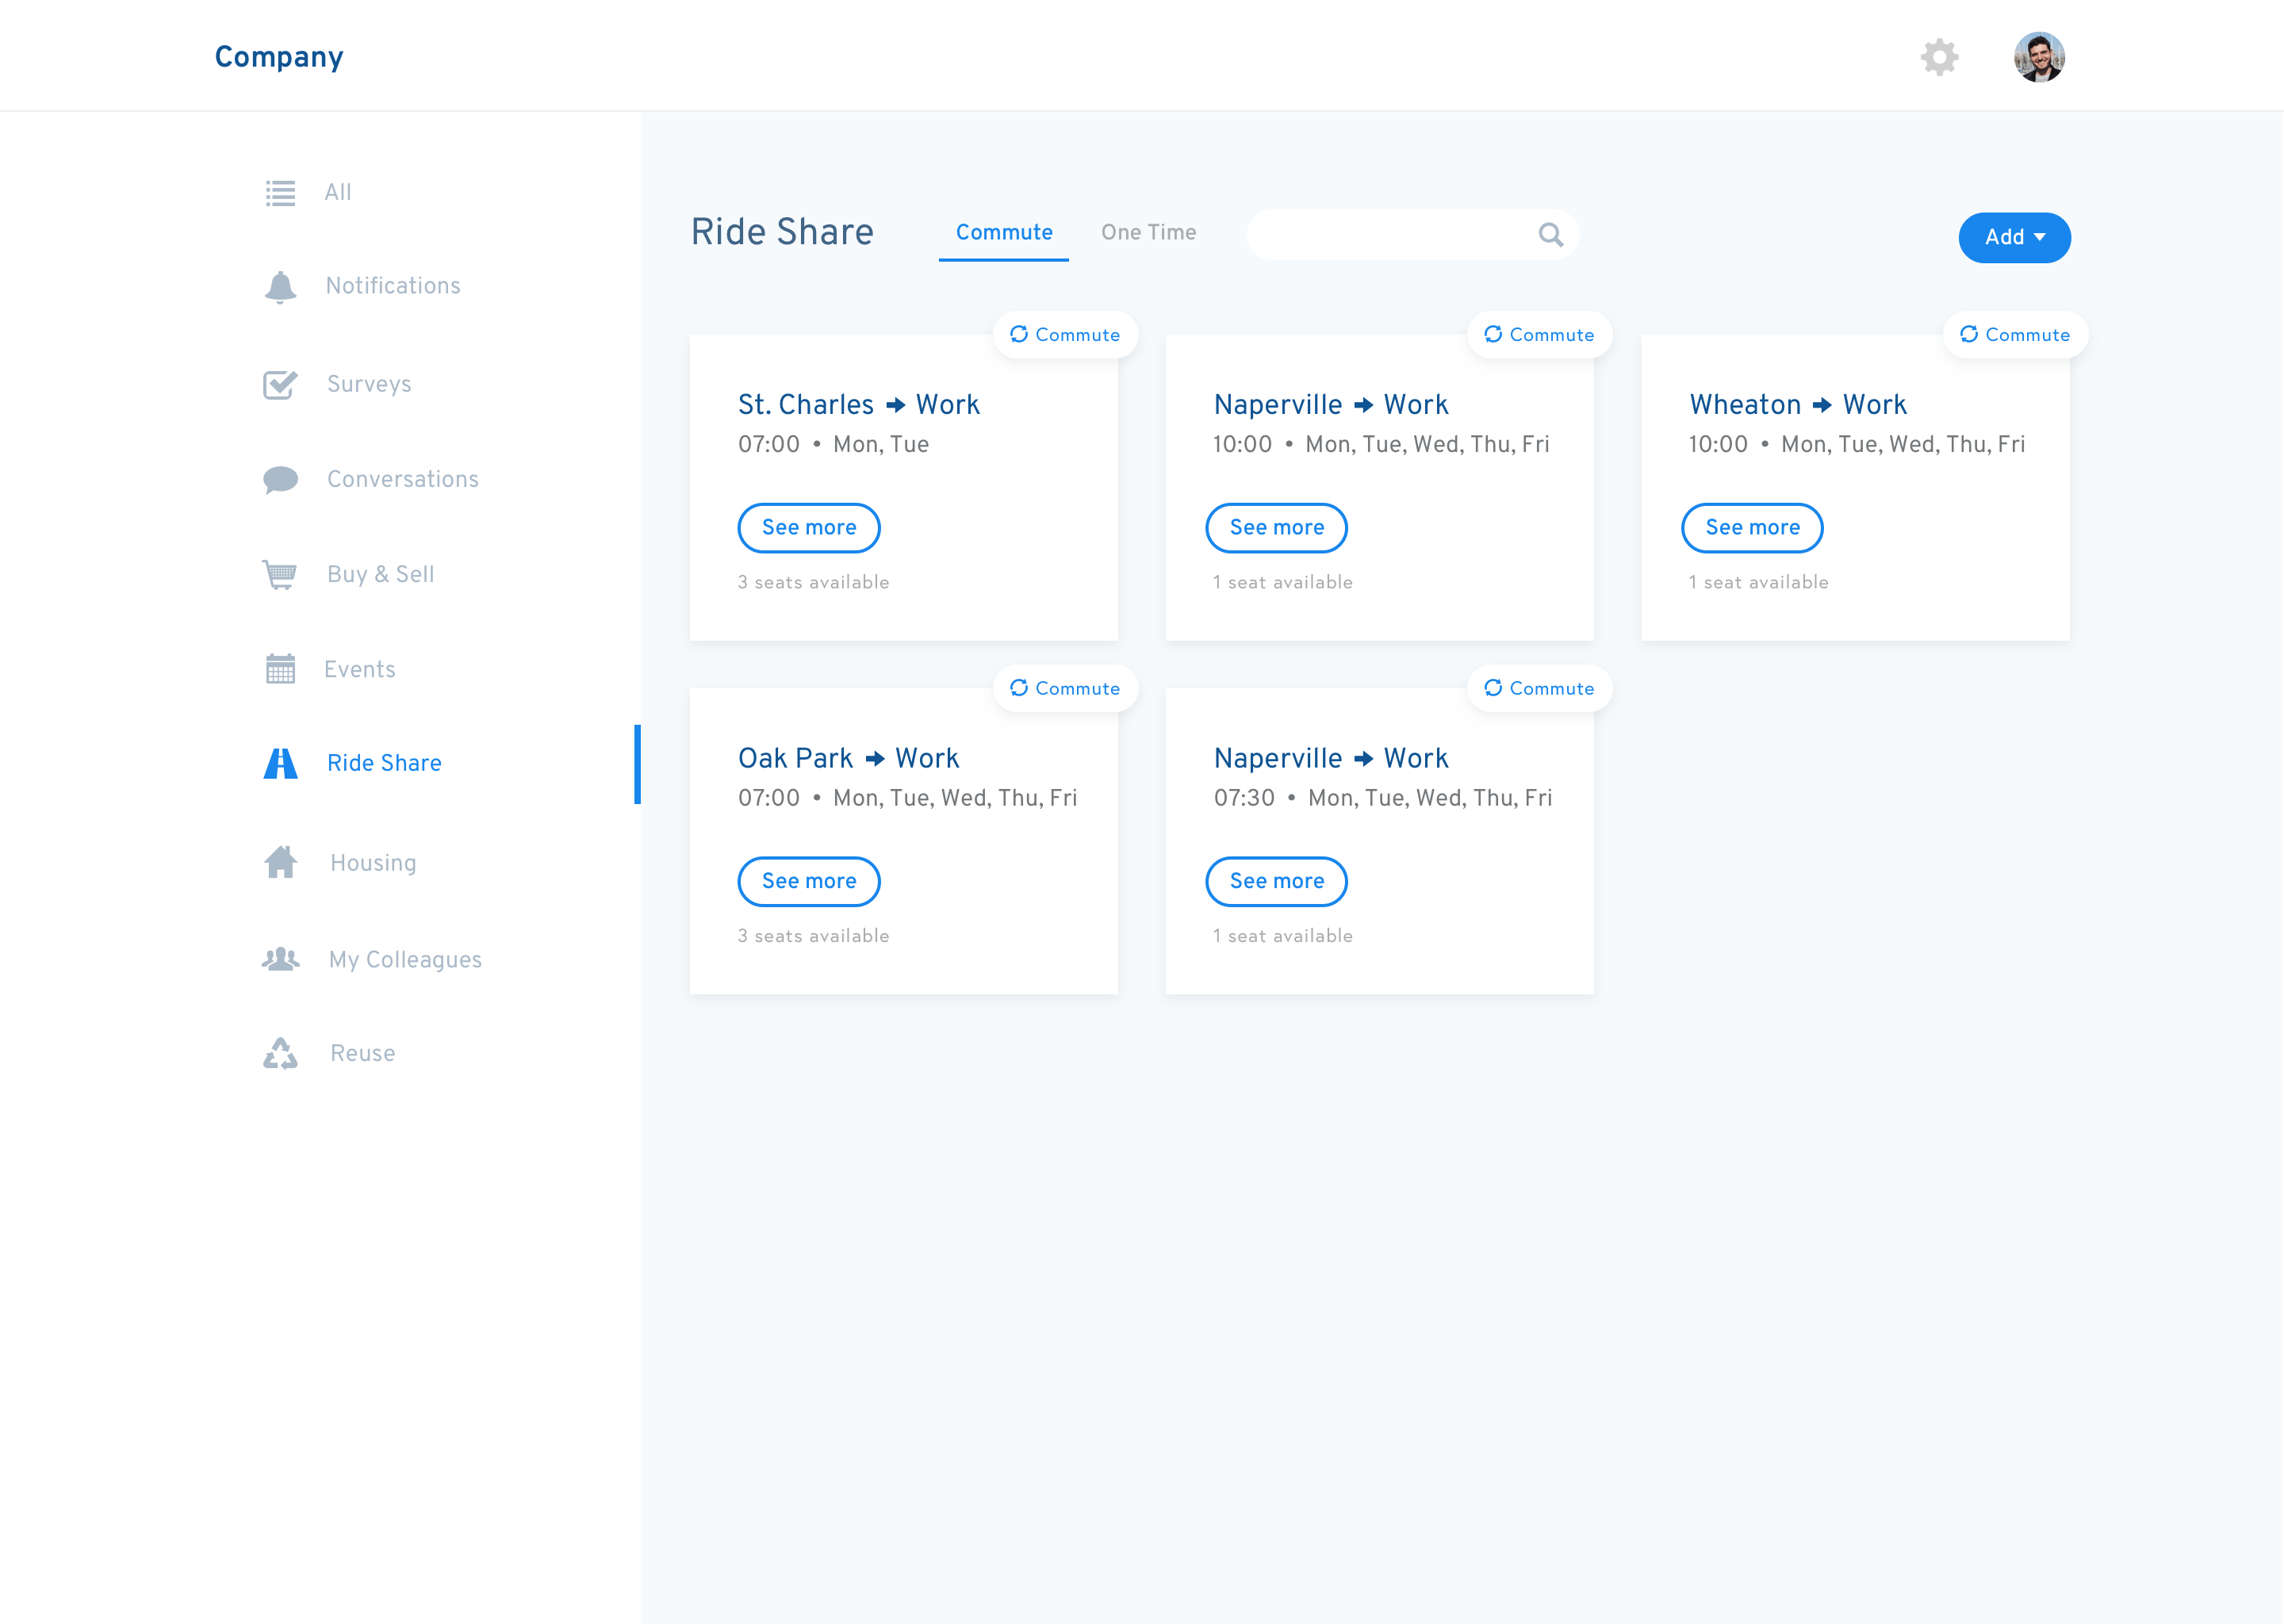Click the Events calendar icon
2284x1624 pixels.
pyautogui.click(x=280, y=669)
